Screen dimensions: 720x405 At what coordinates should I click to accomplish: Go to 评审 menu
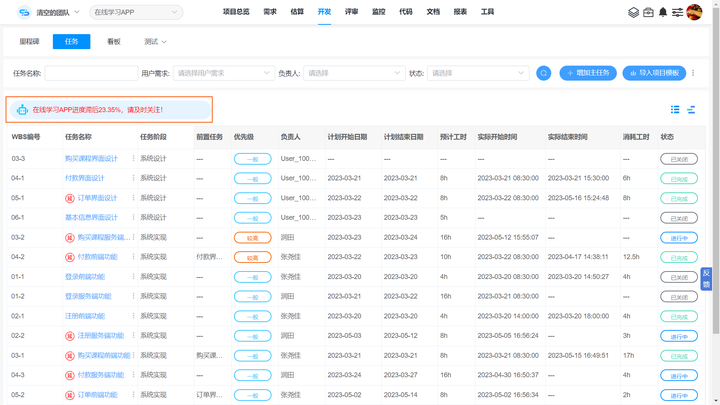click(351, 12)
